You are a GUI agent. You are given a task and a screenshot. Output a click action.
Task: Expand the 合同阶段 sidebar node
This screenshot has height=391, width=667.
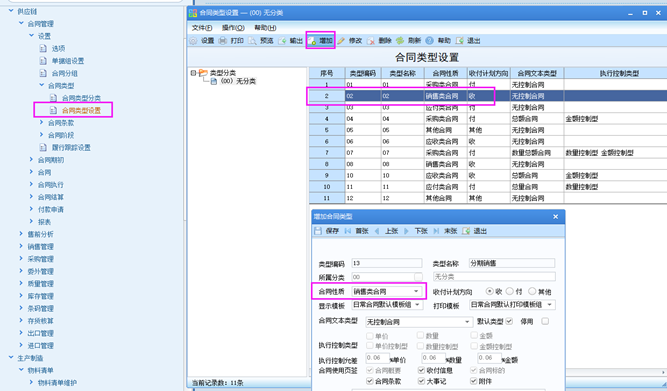coord(42,135)
